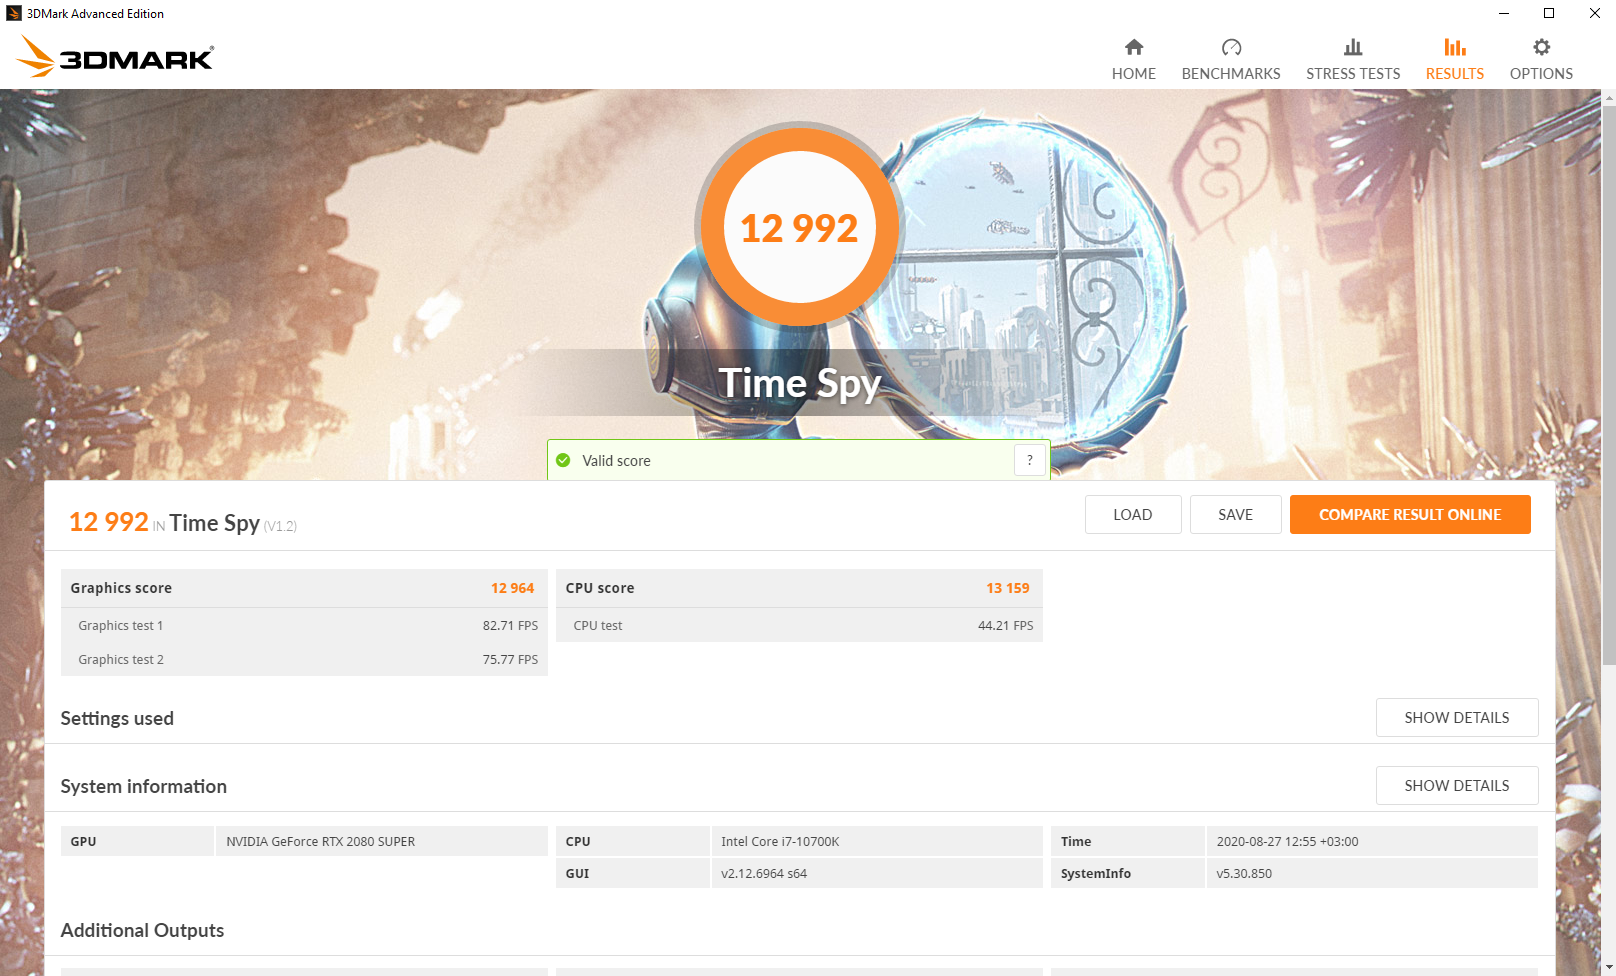This screenshot has width=1616, height=976.
Task: Click the 44.21 FPS value
Action: point(1005,625)
